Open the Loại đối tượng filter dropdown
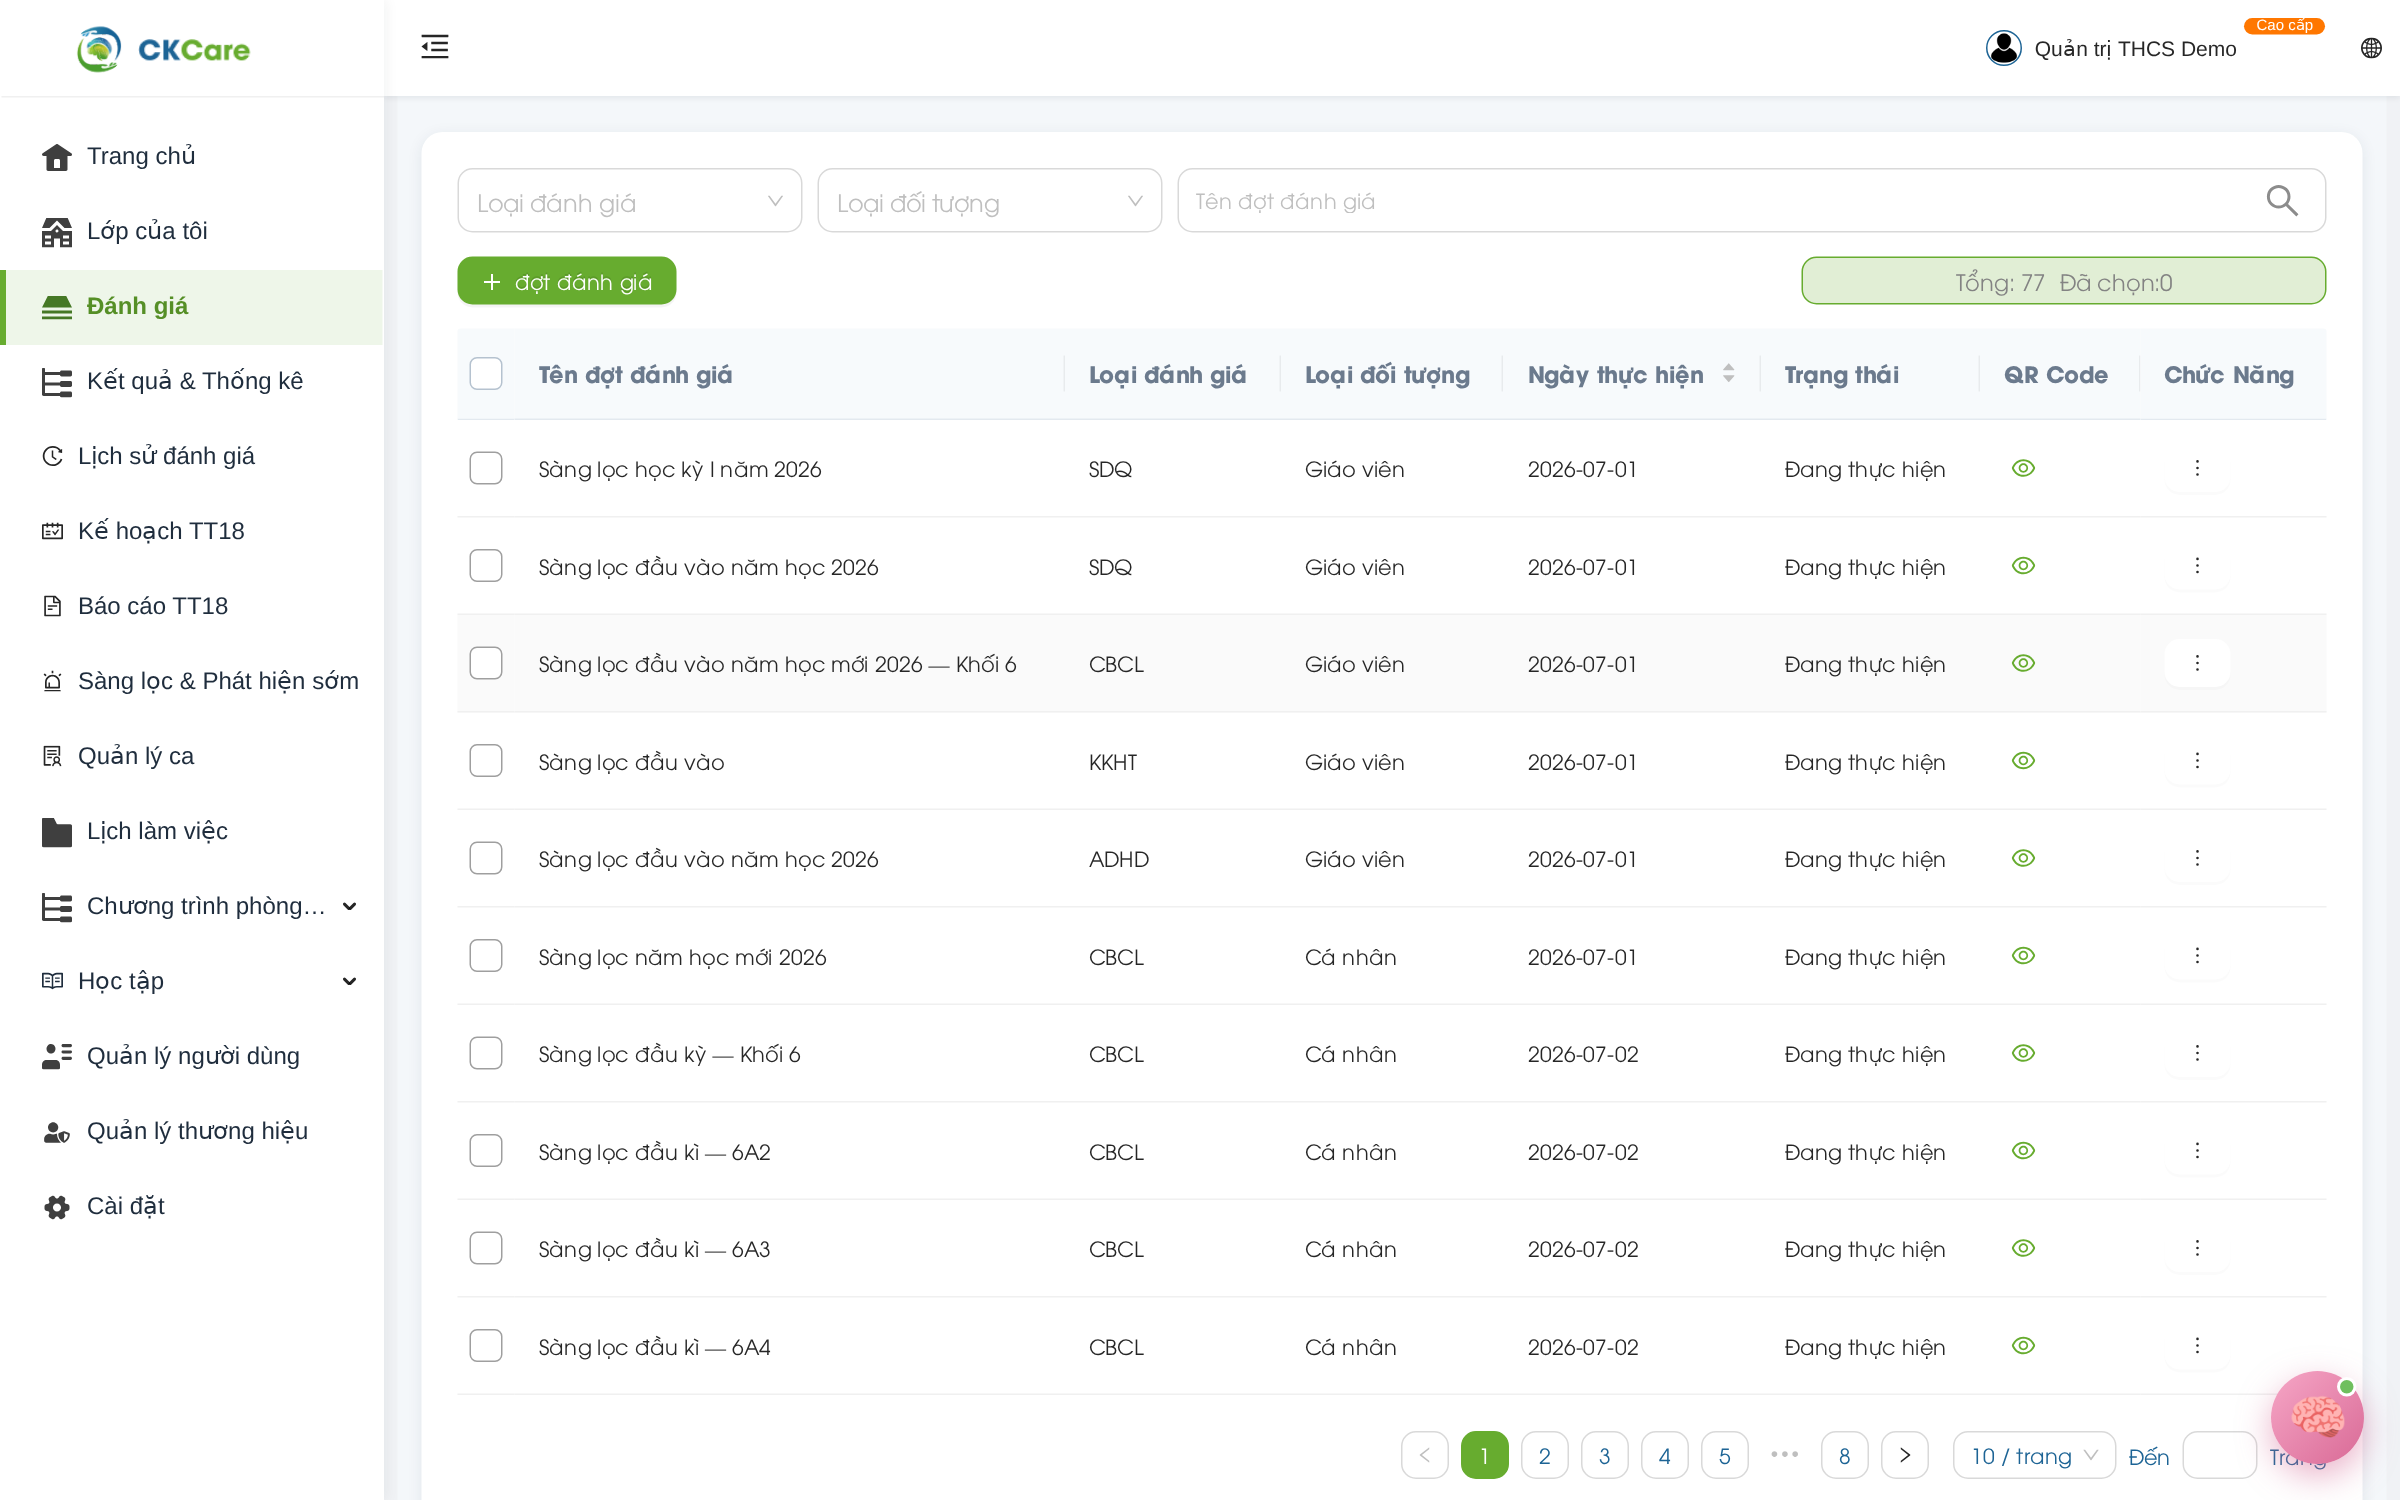The height and width of the screenshot is (1500, 2400). (x=989, y=201)
